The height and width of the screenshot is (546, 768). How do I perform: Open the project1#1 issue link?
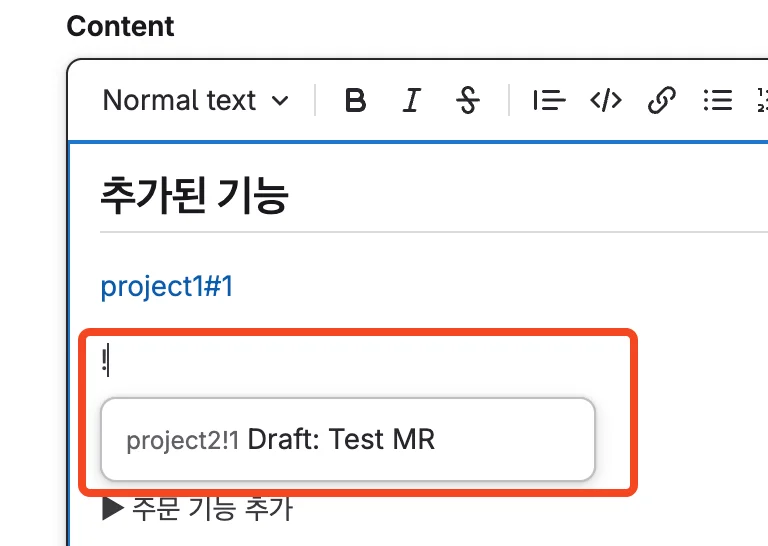point(167,287)
